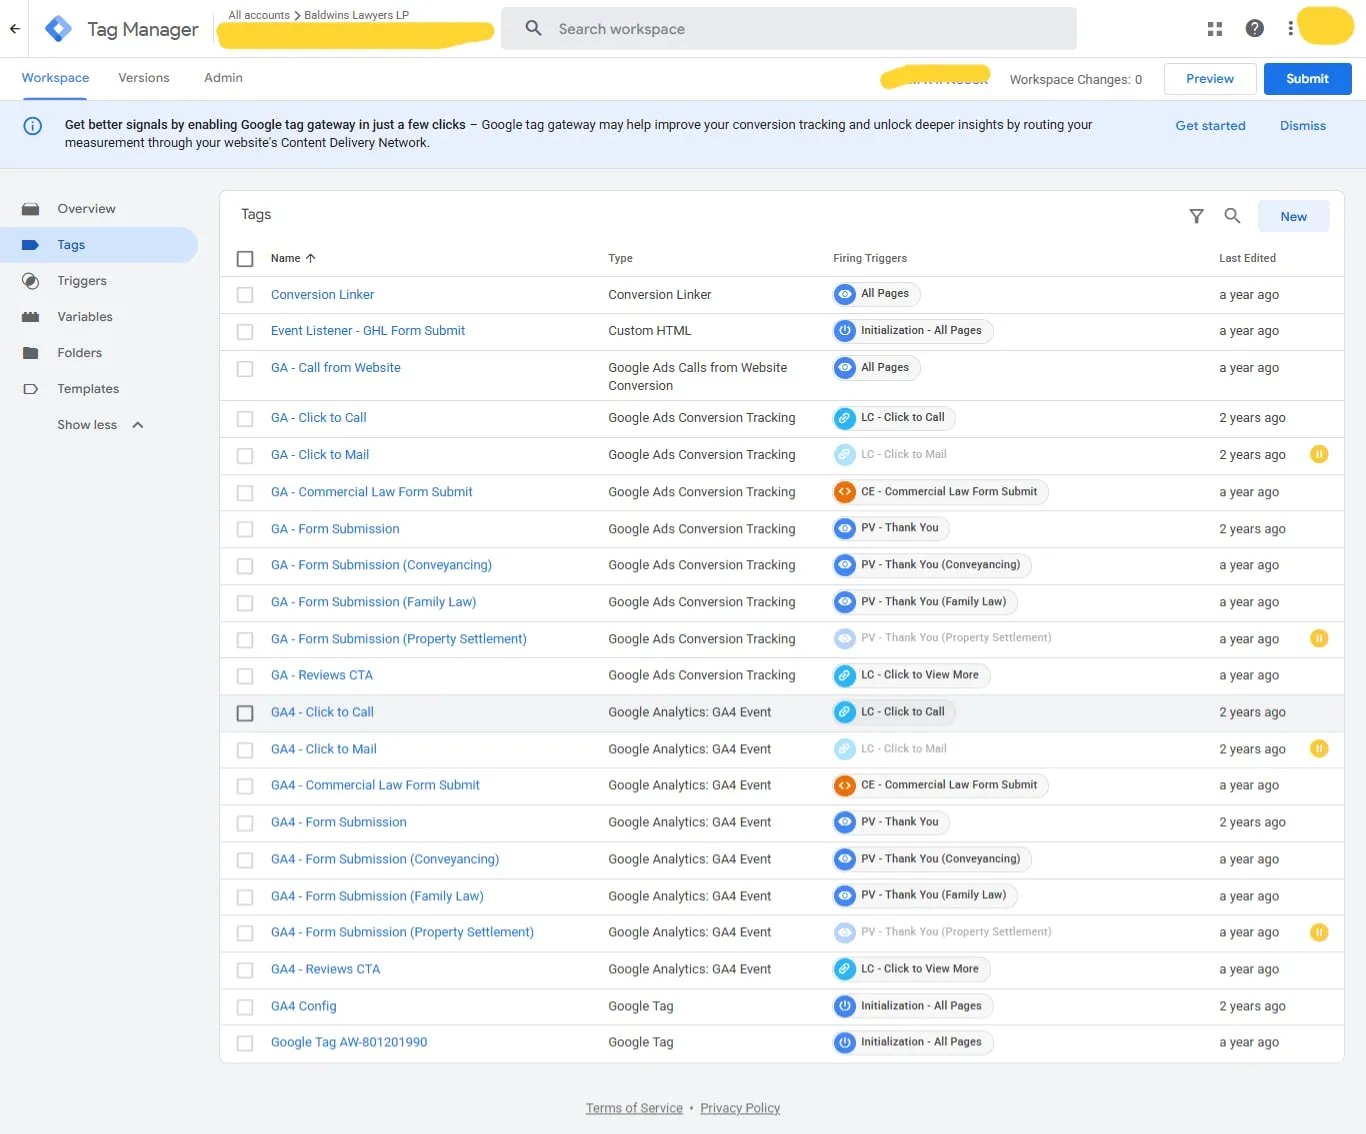
Task: Click the Variables icon in sidebar
Action: [31, 317]
